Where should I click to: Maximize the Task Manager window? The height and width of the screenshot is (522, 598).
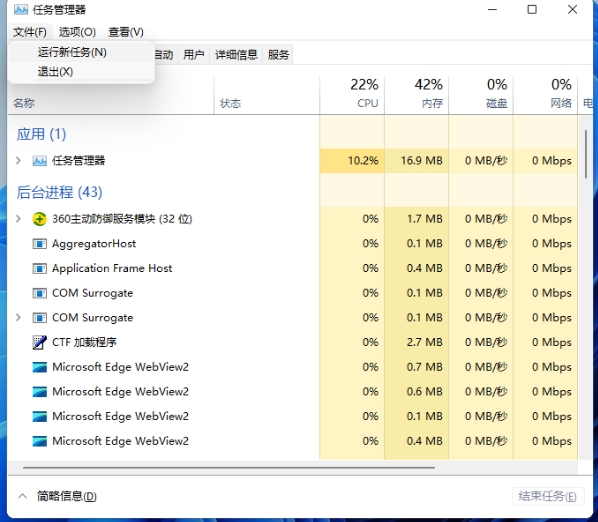coord(532,10)
